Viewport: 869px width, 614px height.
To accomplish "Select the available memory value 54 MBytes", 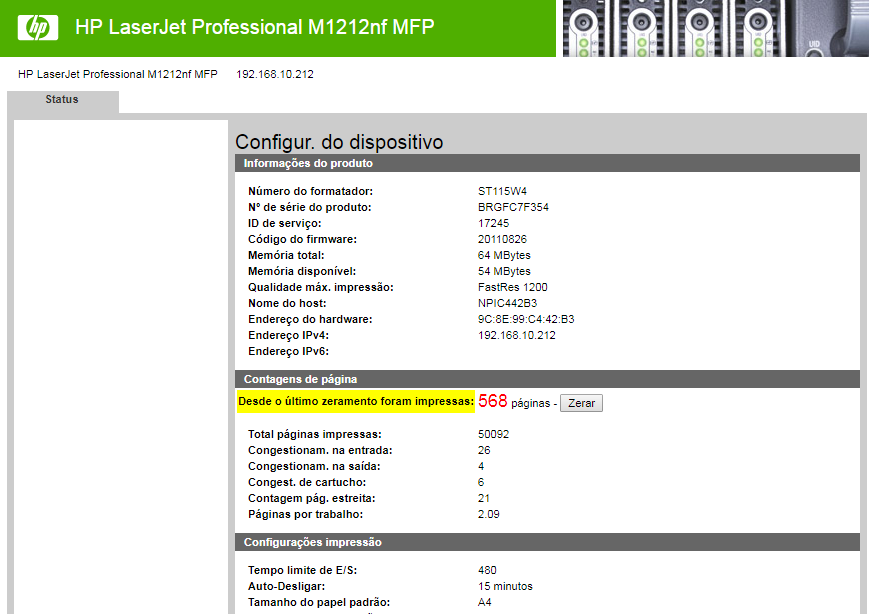I will (504, 272).
